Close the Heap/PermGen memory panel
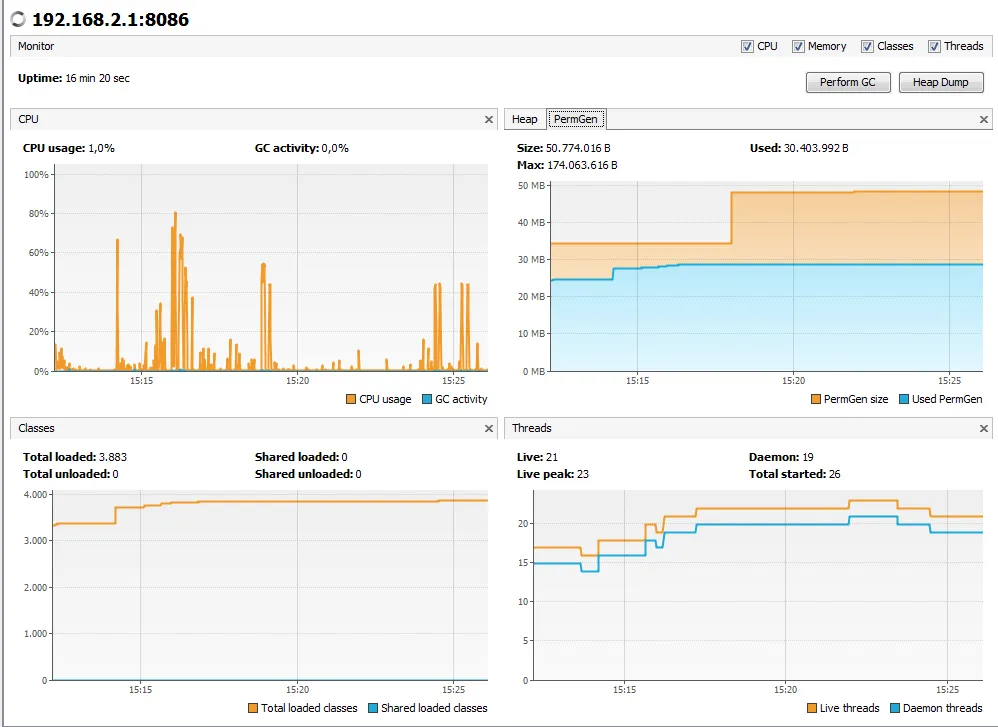 [984, 119]
